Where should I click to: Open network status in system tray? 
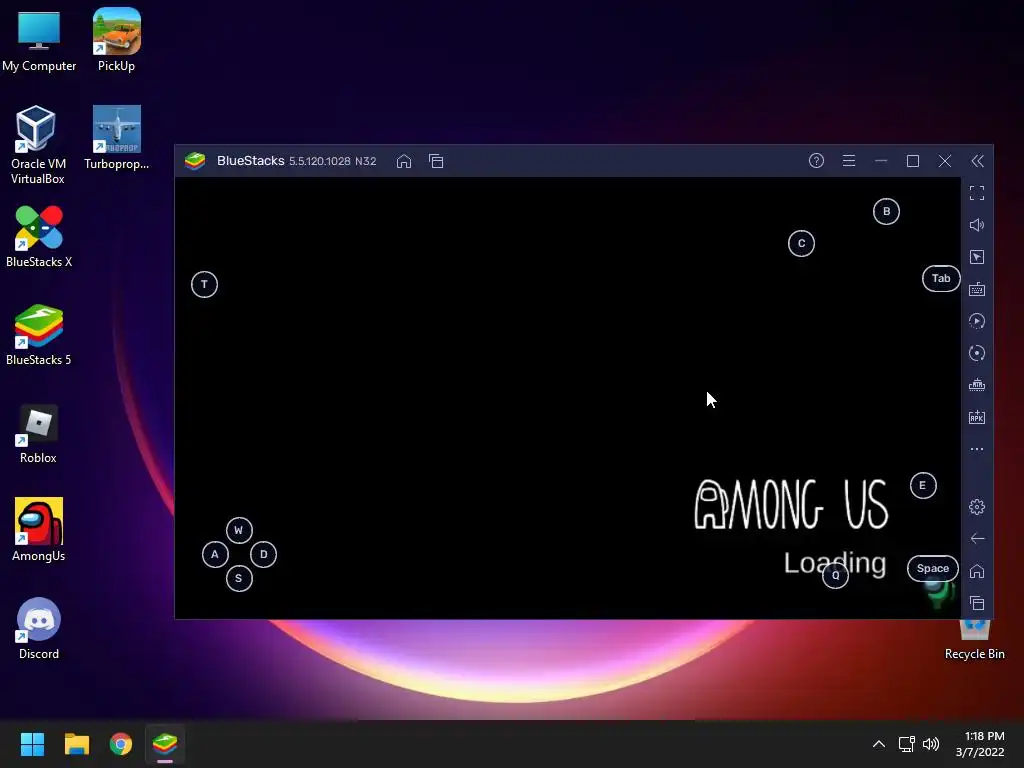point(906,744)
